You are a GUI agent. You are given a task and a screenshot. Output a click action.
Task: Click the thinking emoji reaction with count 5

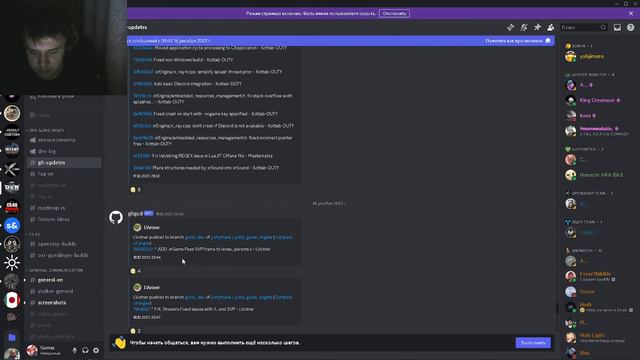click(136, 190)
